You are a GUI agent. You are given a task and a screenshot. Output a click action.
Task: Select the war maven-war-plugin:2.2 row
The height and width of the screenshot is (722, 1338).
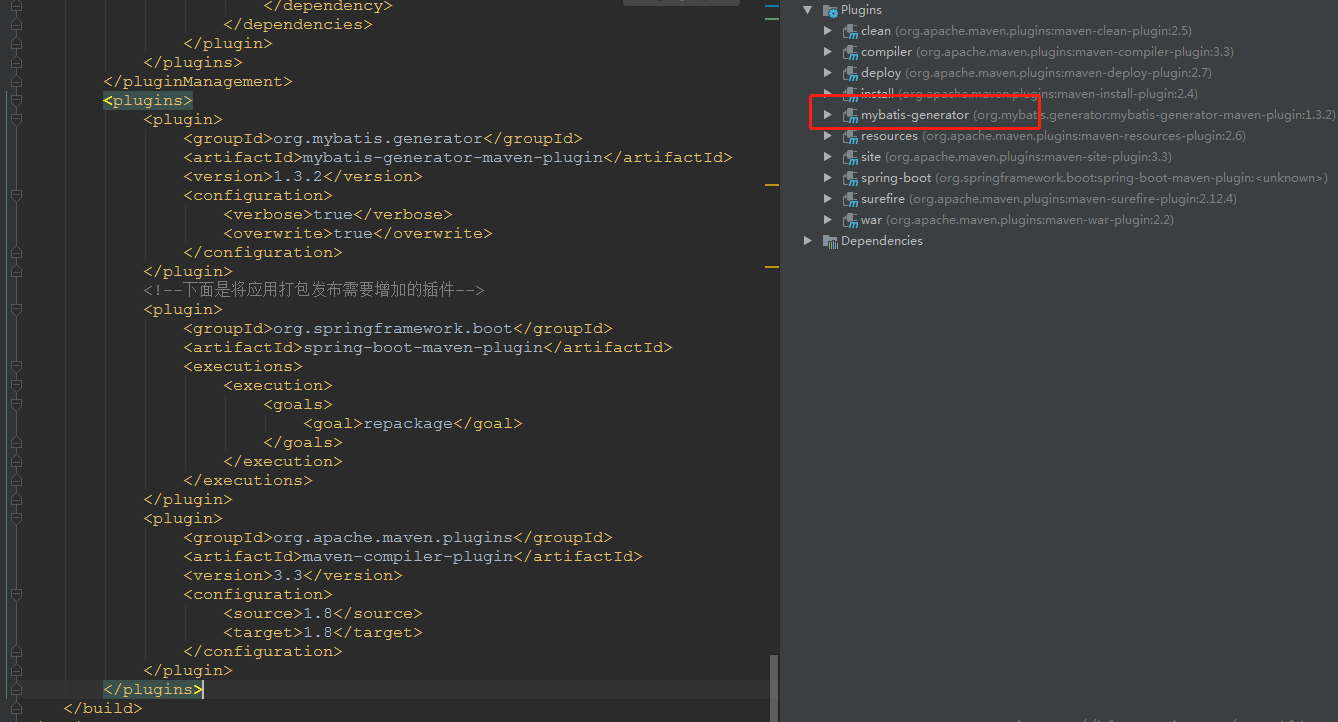(1017, 220)
